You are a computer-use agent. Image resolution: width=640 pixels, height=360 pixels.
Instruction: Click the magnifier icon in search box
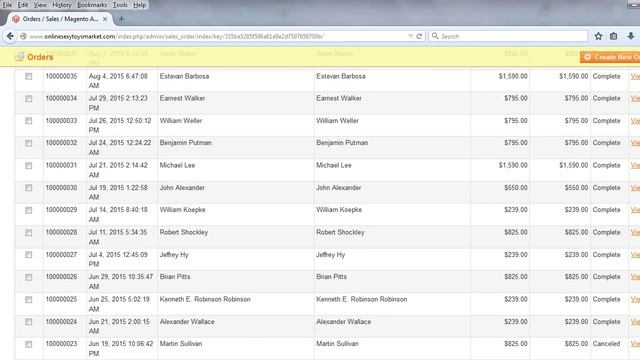[435, 36]
